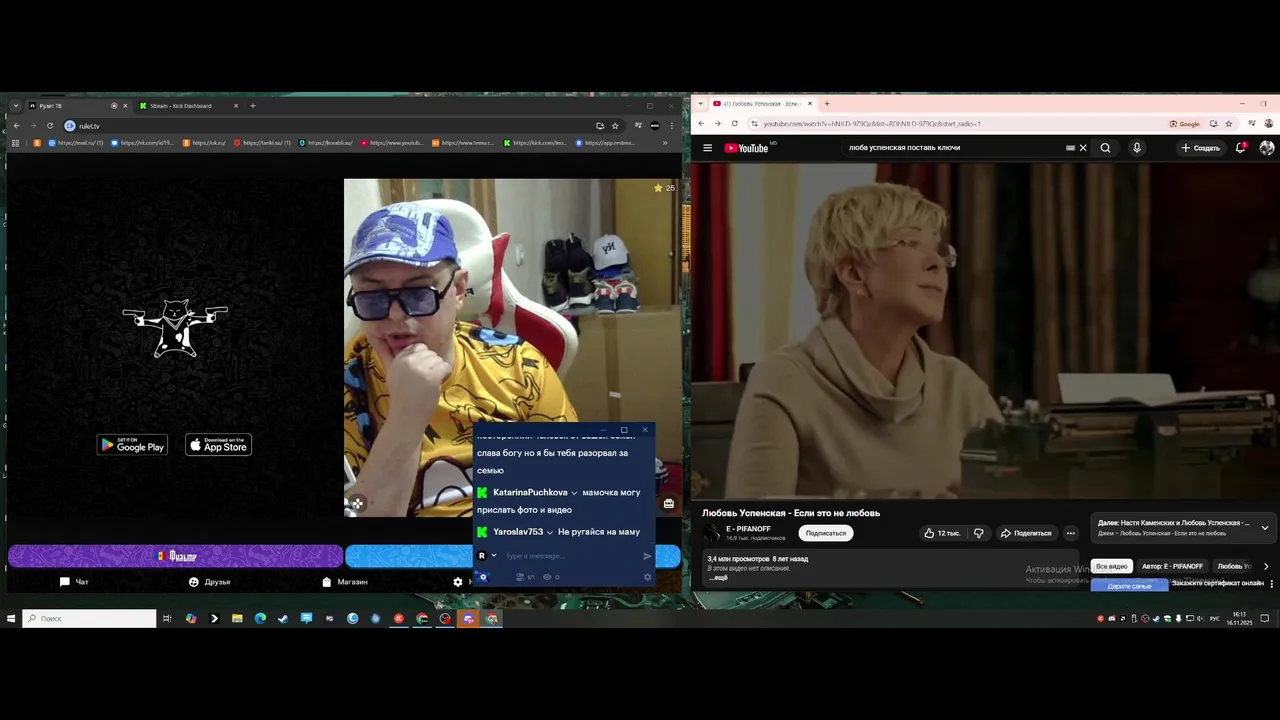The width and height of the screenshot is (1280, 720).
Task: Open the Магазин section on rulet.tv
Action: coord(344,582)
